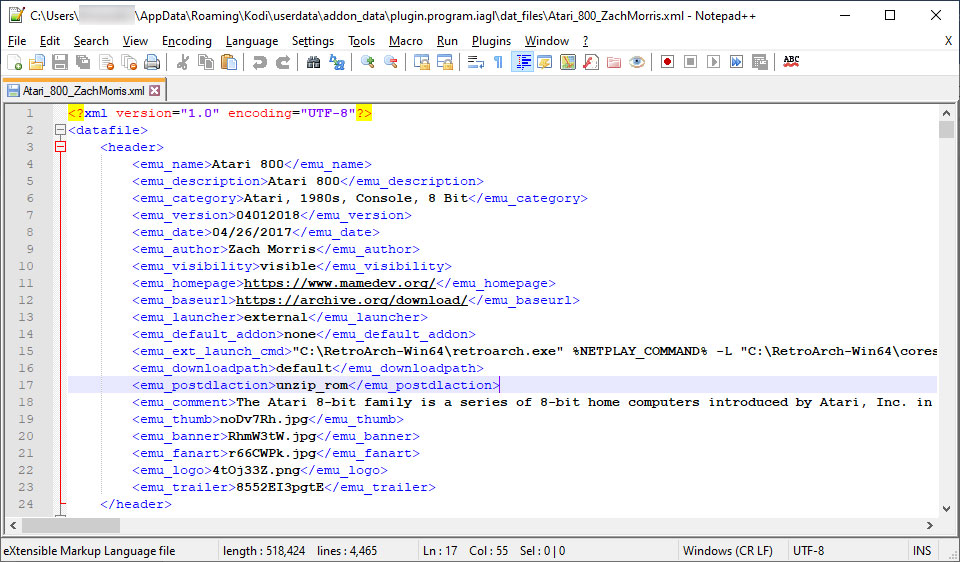
Task: Follow the archive.org download link
Action: click(x=352, y=301)
